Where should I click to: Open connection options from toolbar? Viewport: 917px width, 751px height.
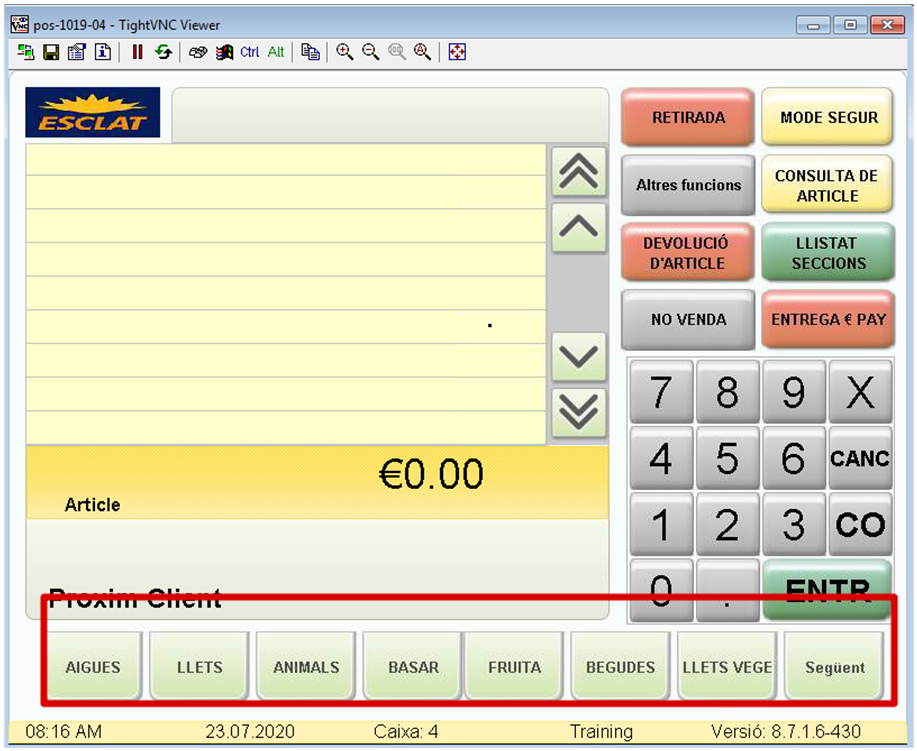[76, 52]
